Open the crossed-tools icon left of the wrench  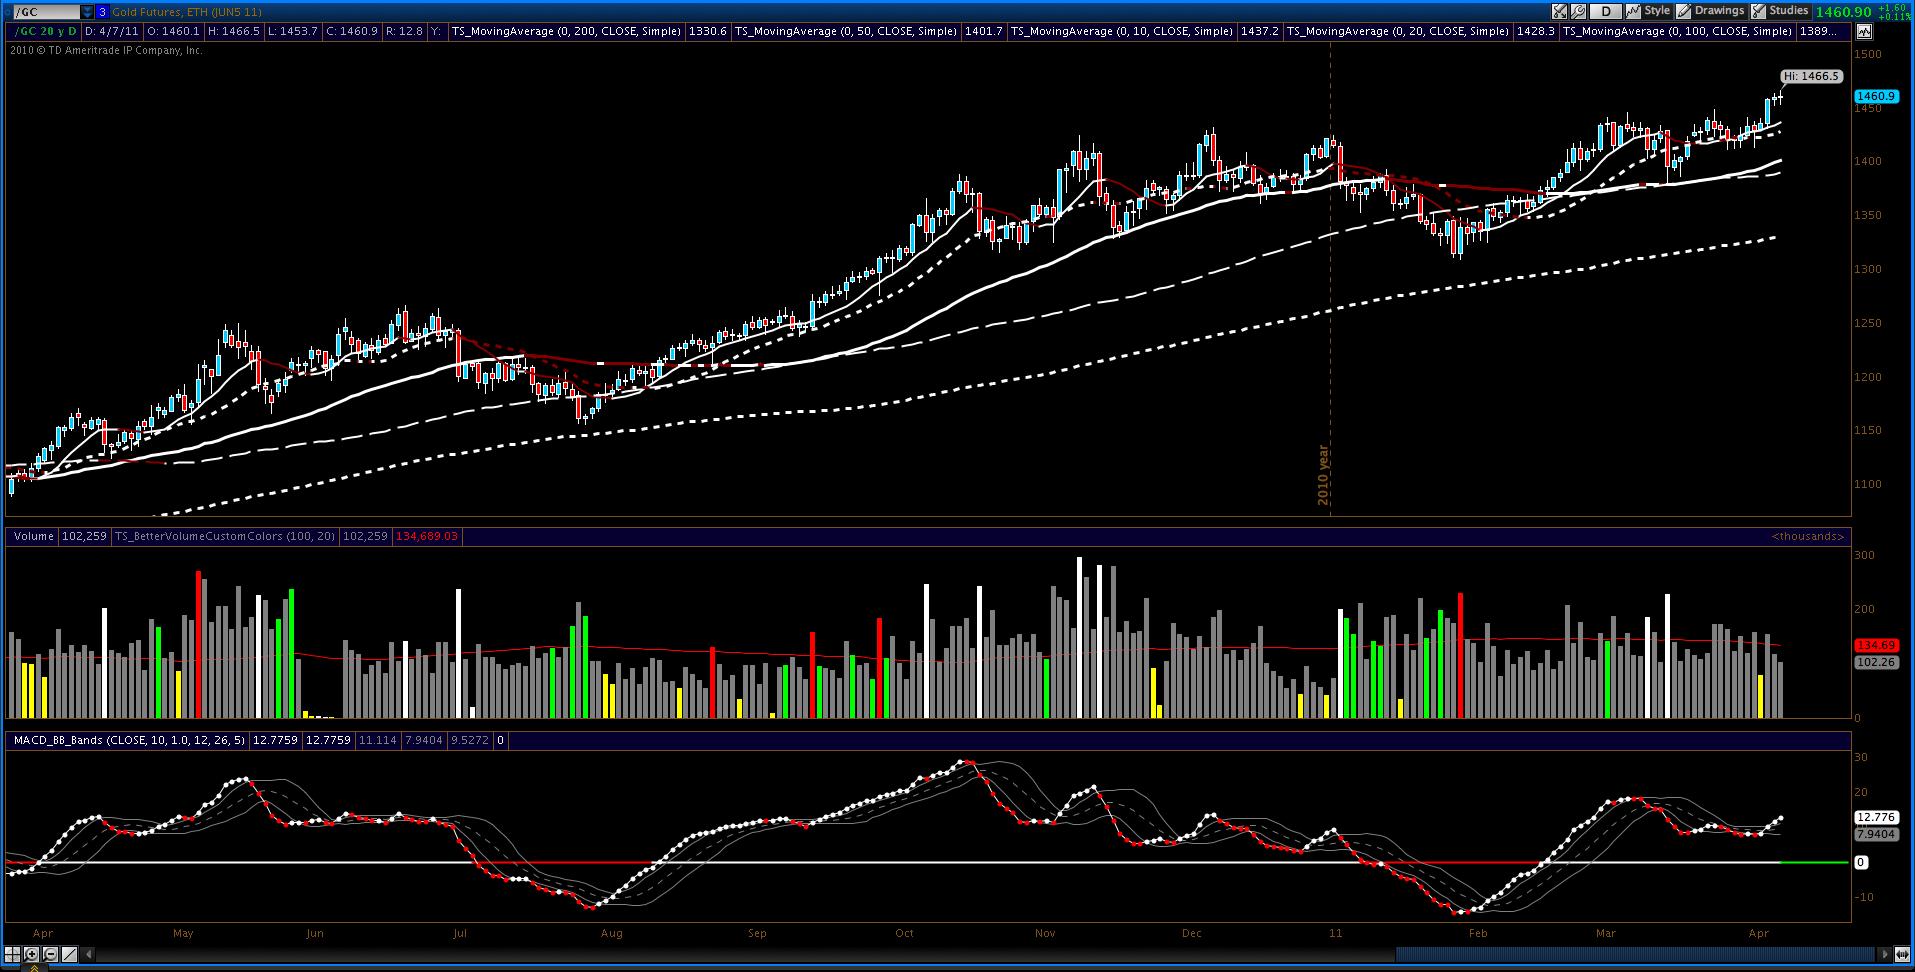[1560, 11]
